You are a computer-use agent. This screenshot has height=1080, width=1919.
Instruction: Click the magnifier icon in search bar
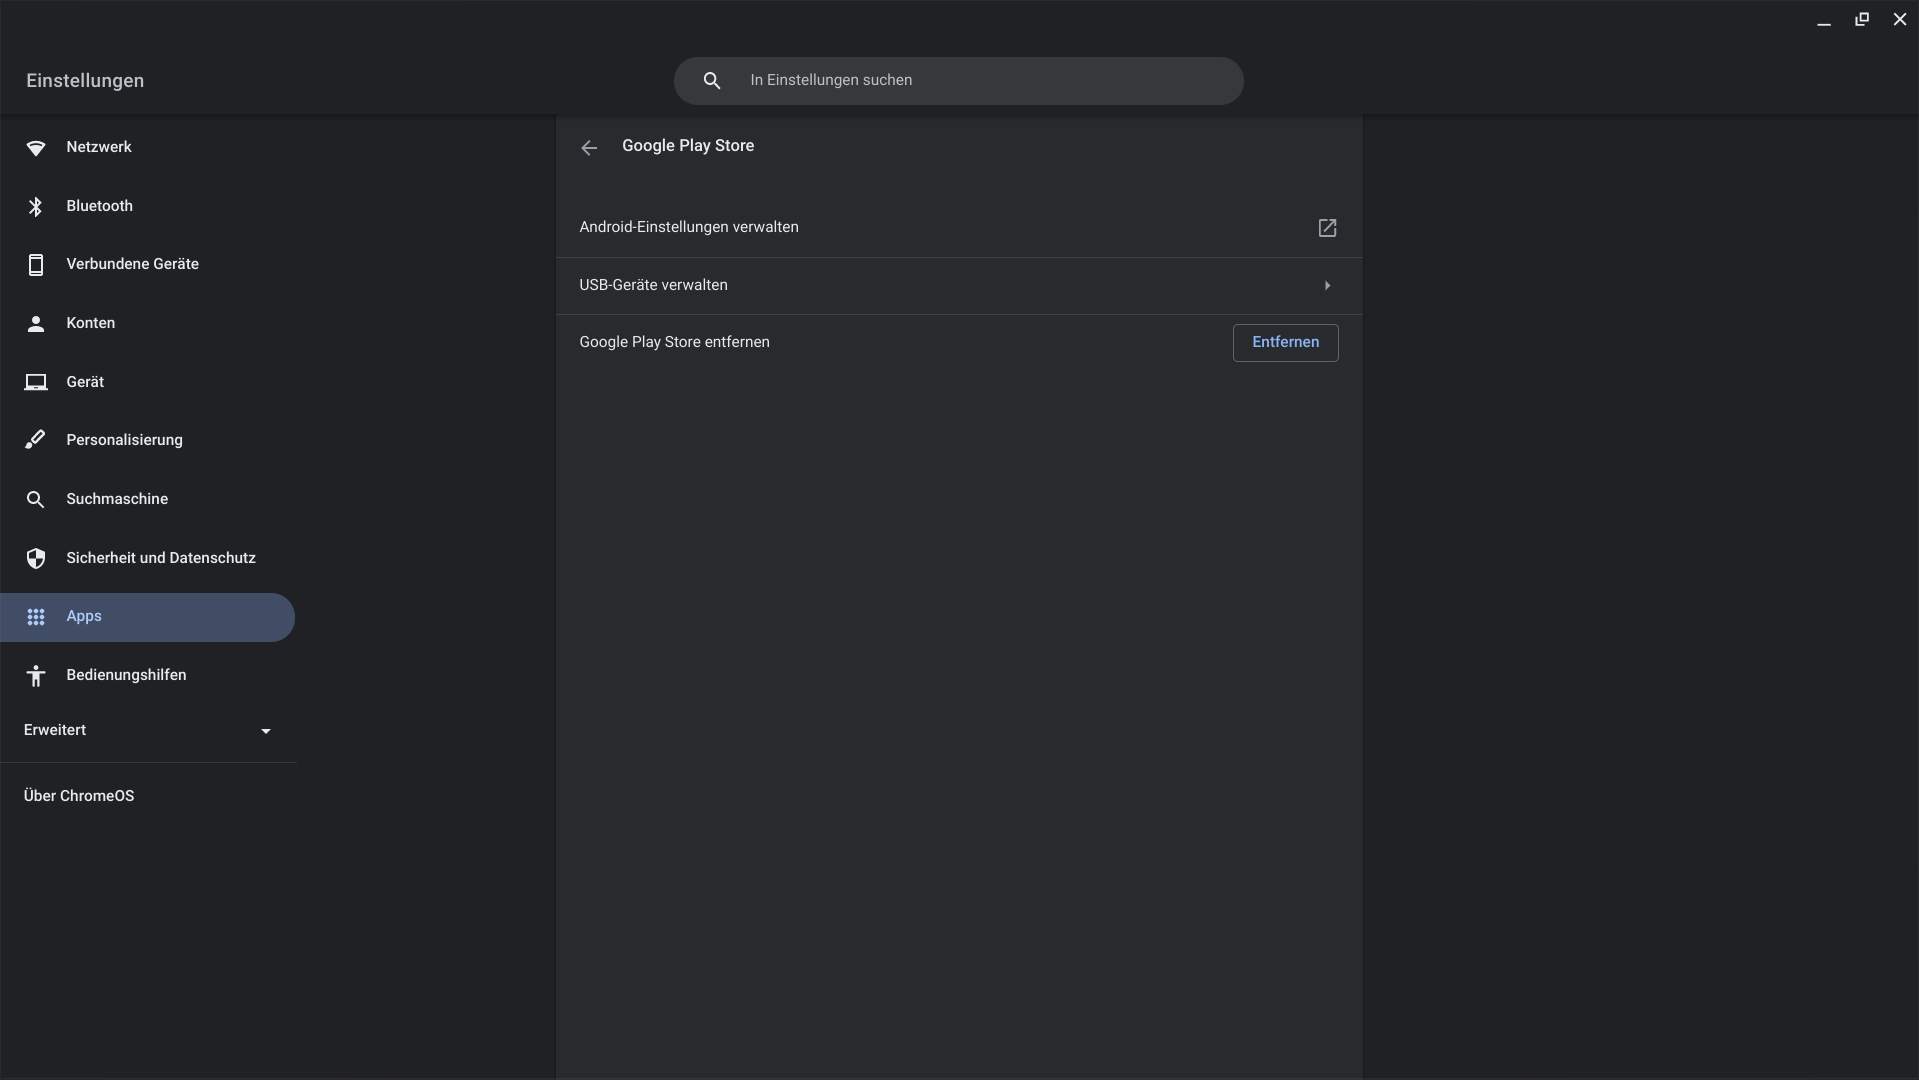click(x=712, y=81)
